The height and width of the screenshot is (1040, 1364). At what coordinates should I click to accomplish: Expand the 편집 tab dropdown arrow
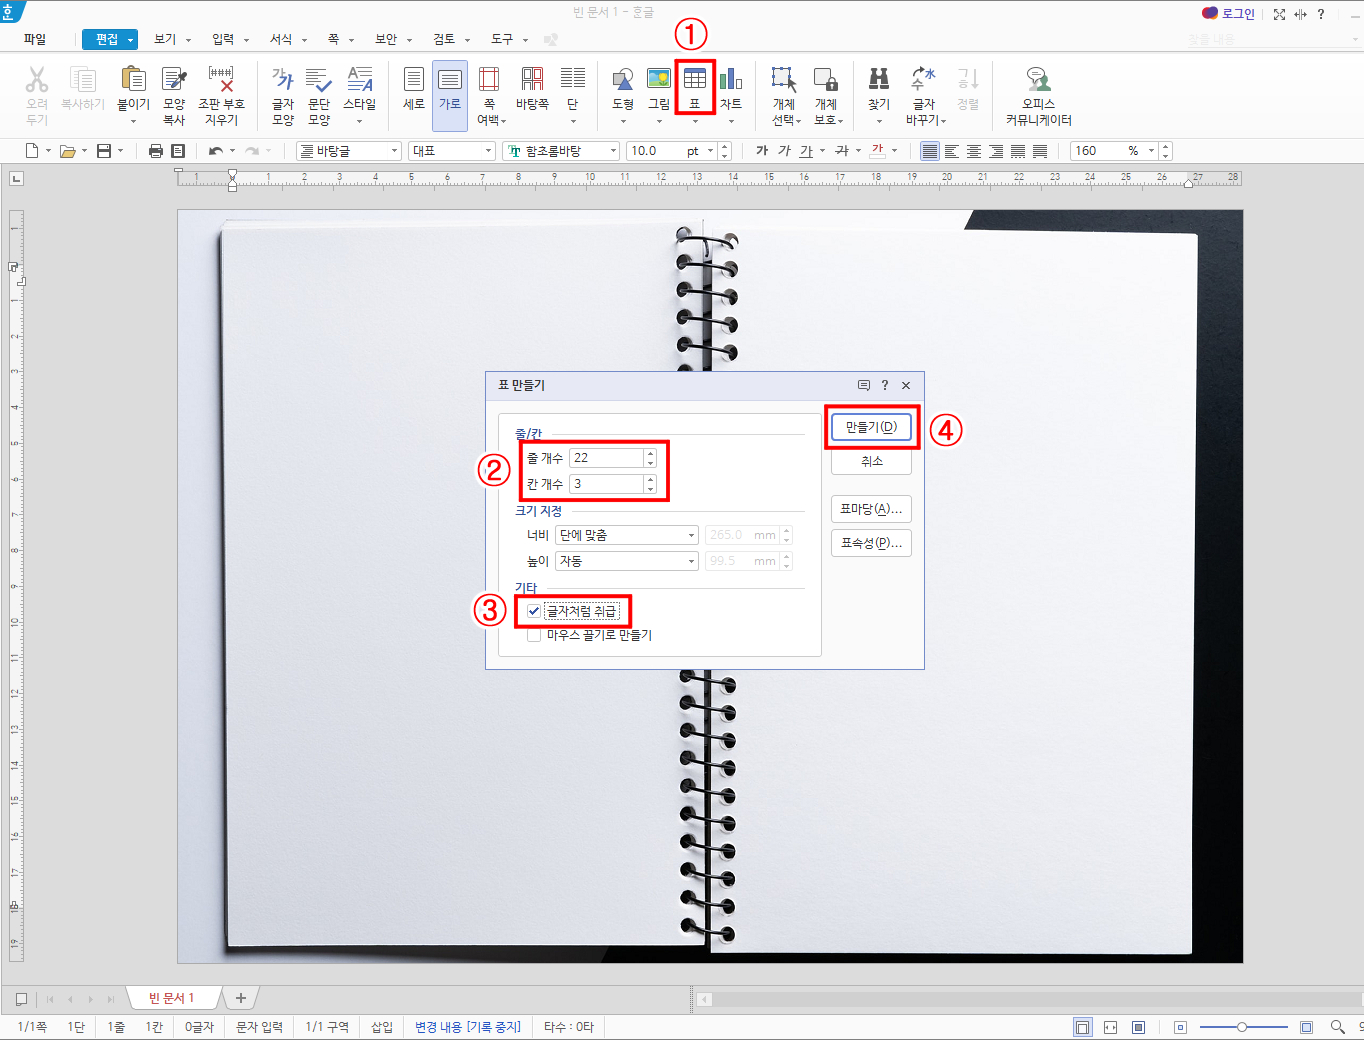(x=131, y=40)
